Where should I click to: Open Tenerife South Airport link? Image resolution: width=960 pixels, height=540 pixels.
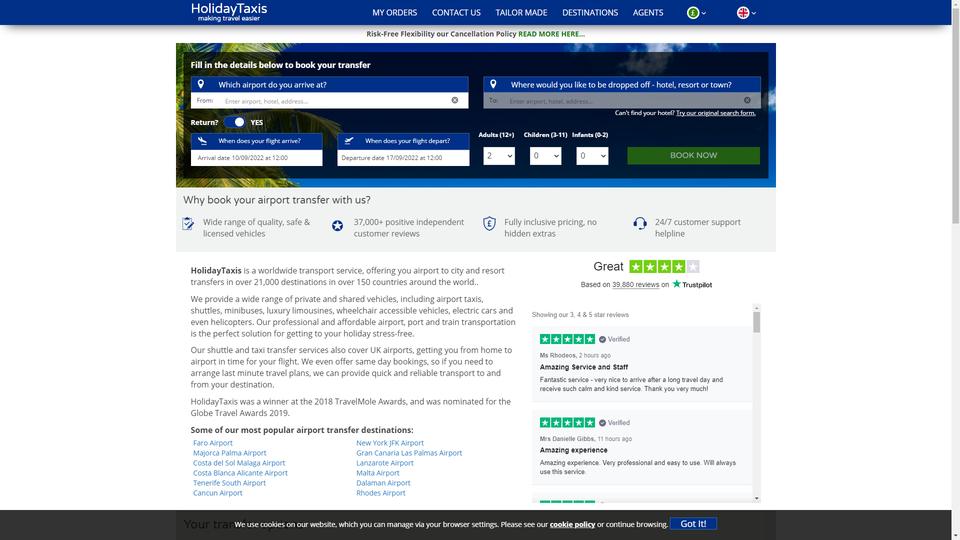(x=229, y=482)
